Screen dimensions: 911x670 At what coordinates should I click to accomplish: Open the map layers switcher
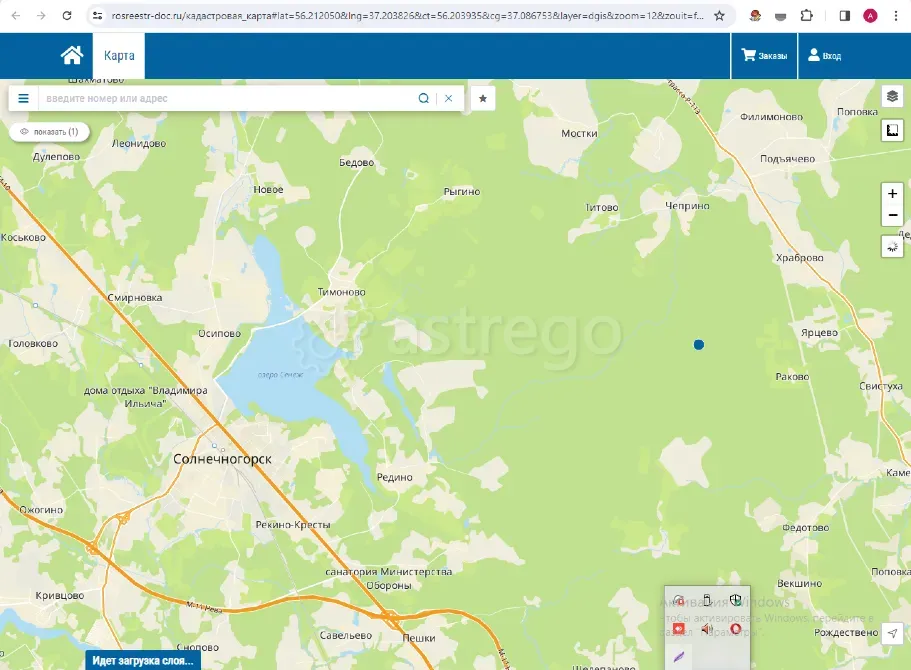coord(893,96)
